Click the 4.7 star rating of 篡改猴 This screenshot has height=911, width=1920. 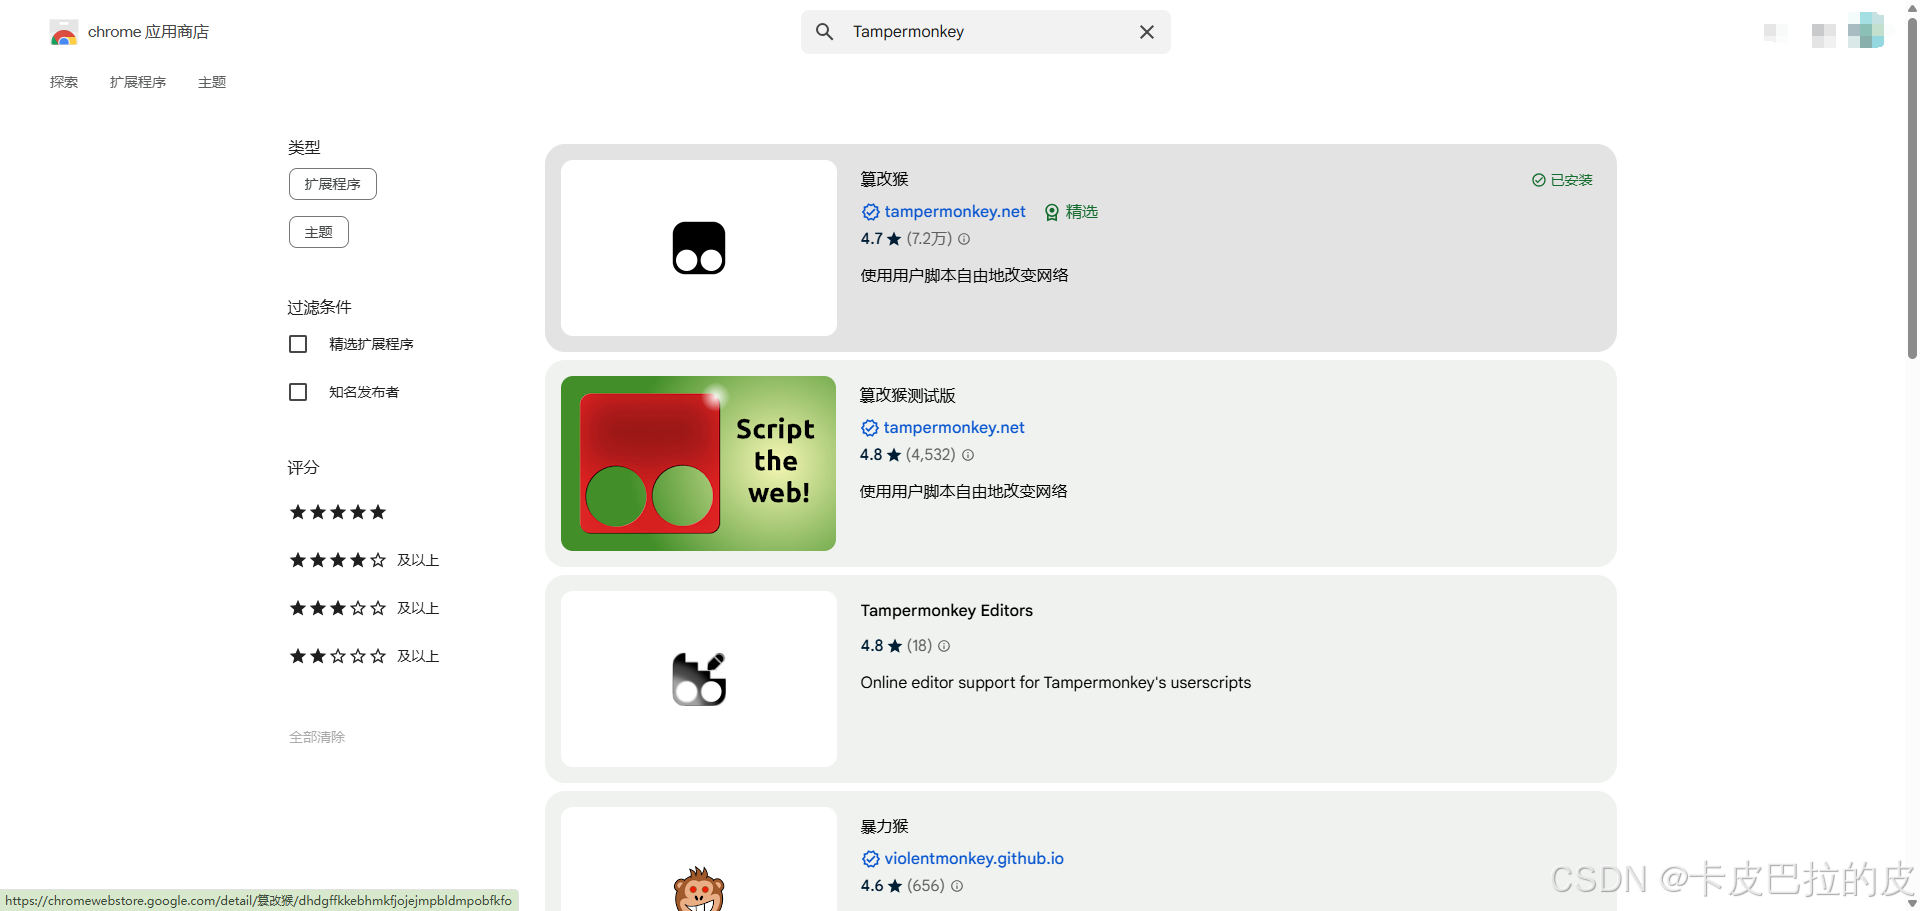[881, 239]
